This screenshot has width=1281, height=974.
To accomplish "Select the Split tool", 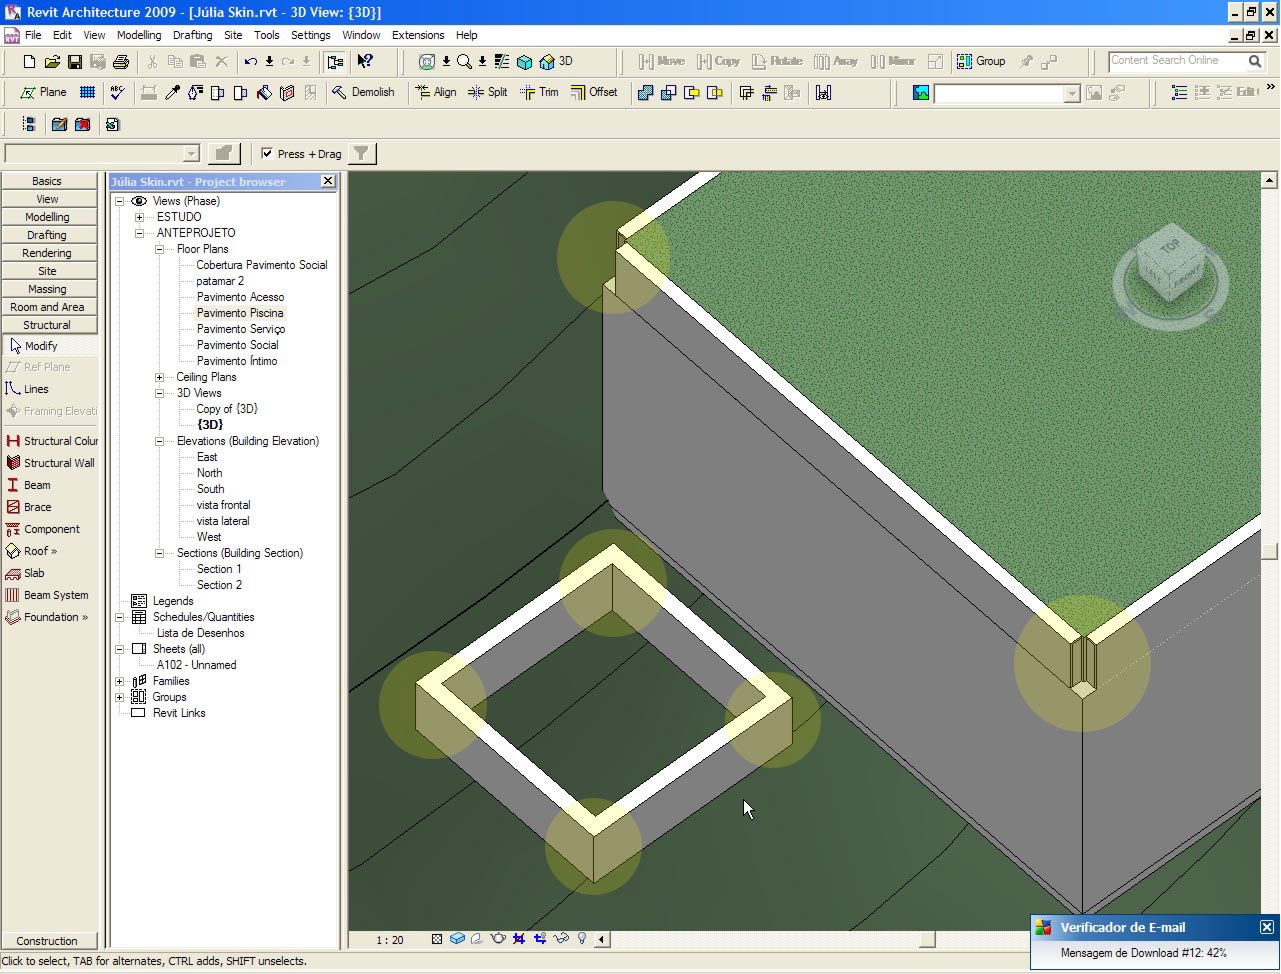I will click(488, 92).
